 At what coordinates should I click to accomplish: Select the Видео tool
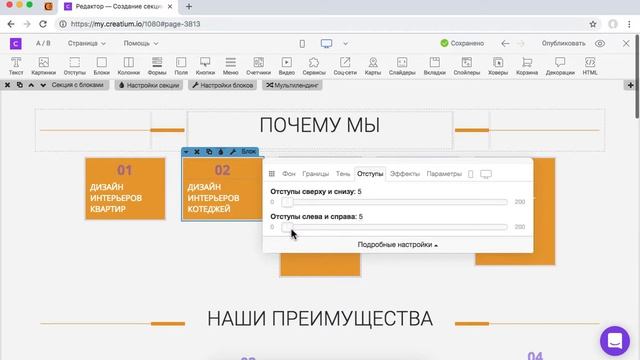pos(287,66)
